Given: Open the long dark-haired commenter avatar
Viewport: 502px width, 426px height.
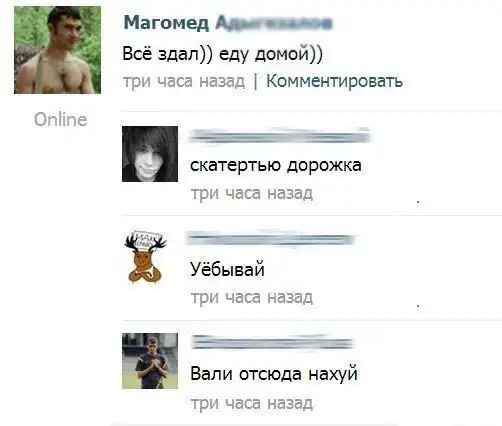Looking at the screenshot, I should [150, 154].
